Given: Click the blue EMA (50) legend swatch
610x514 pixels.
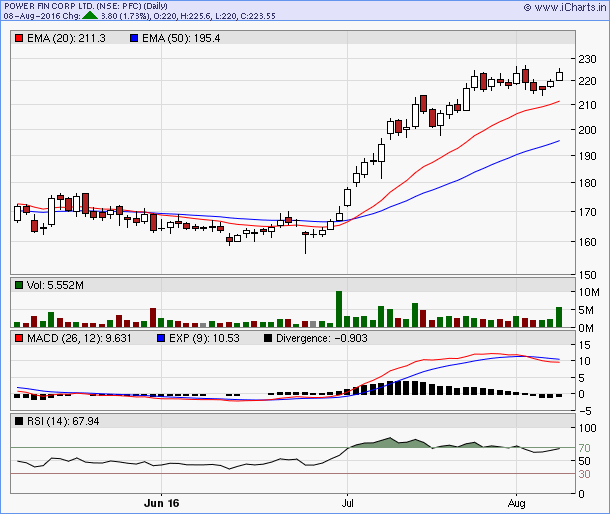Looking at the screenshot, I should tap(134, 38).
